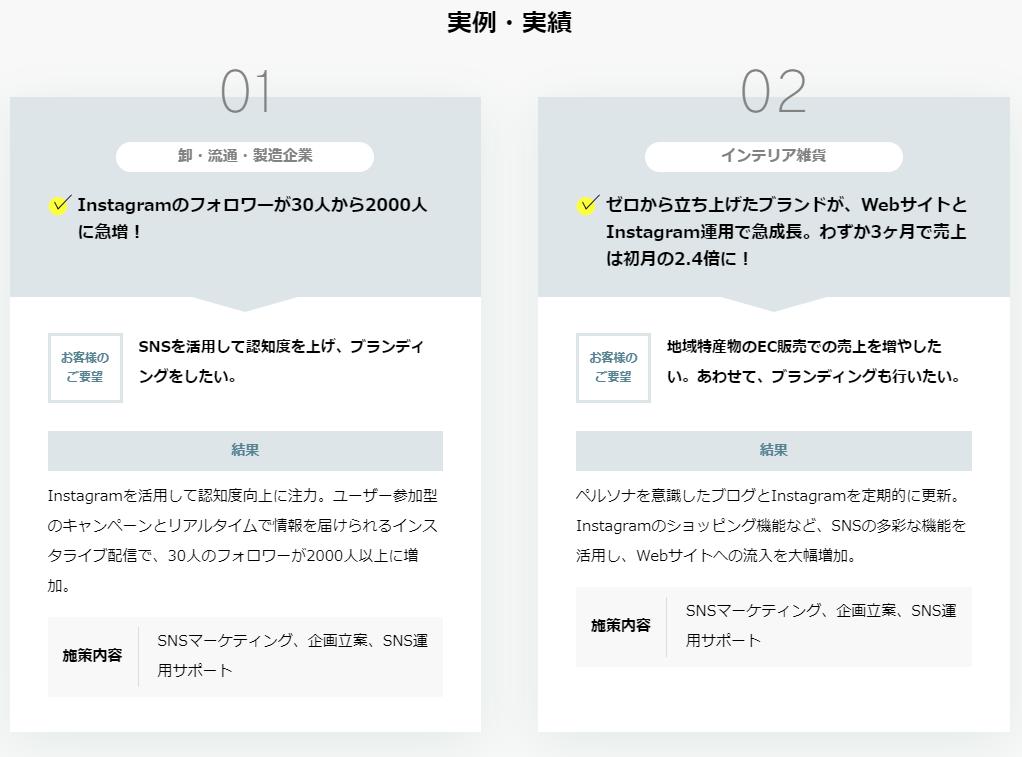Viewport: 1022px width, 757px height.
Task: Select the インテリア雑貨 category pill
Action: (773, 156)
